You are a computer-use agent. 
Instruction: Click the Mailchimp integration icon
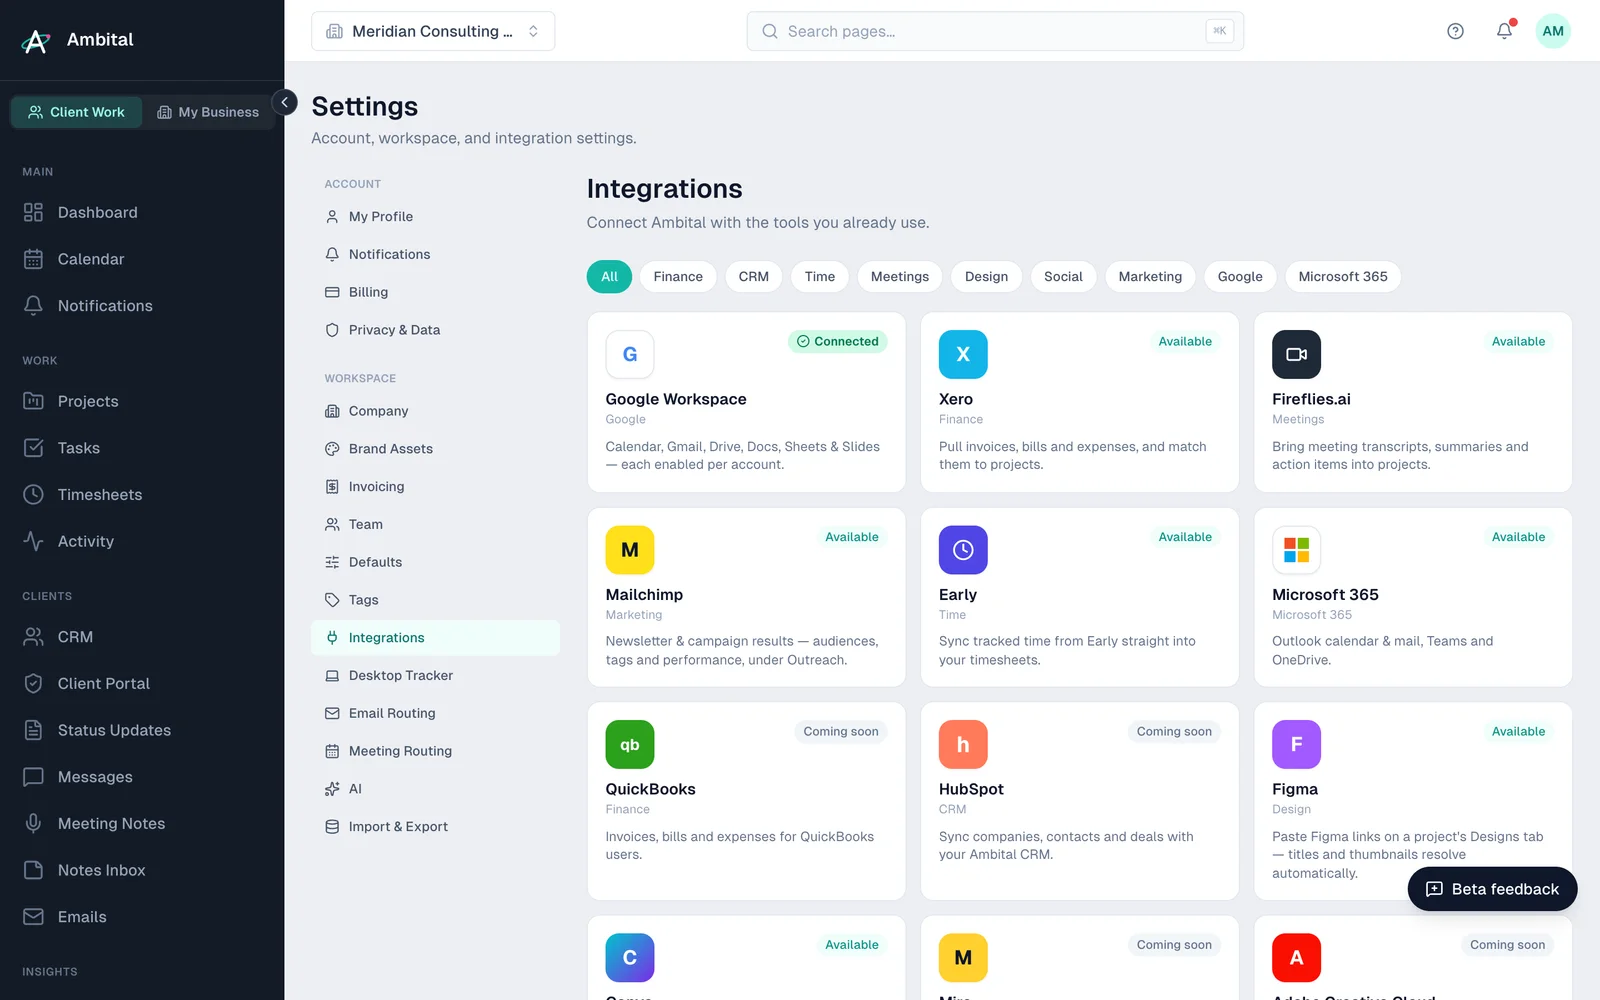click(x=630, y=550)
